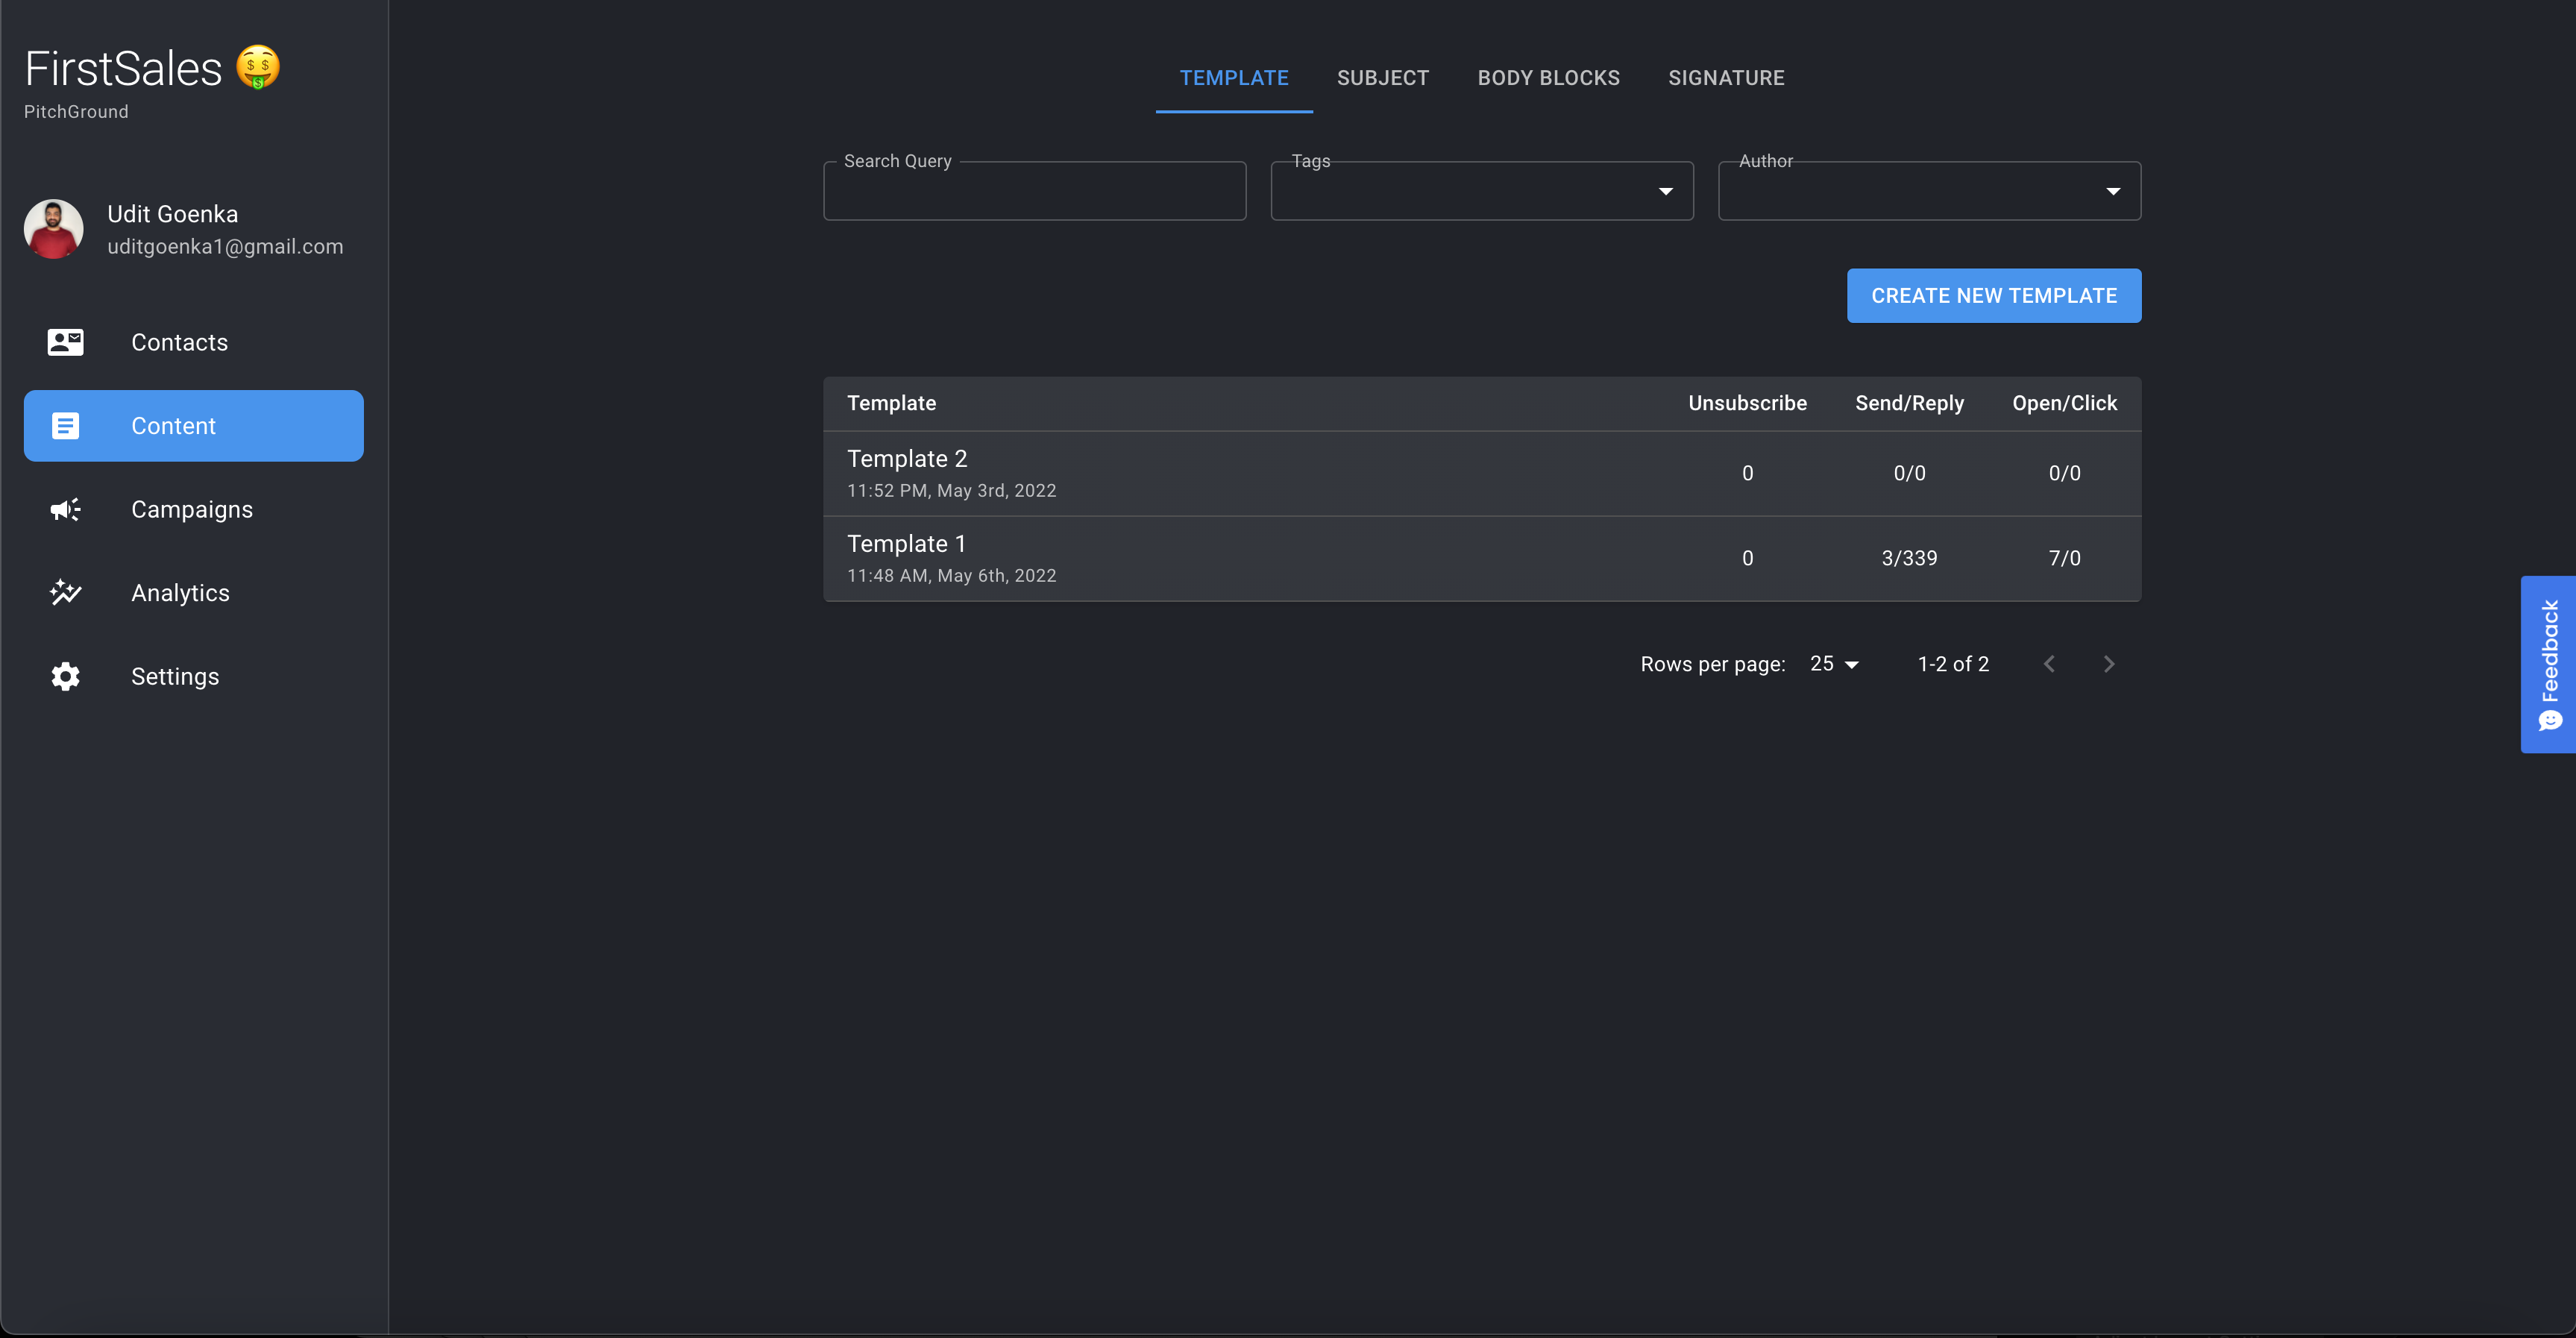
Task: Open Campaigns via megaphone icon
Action: click(65, 509)
